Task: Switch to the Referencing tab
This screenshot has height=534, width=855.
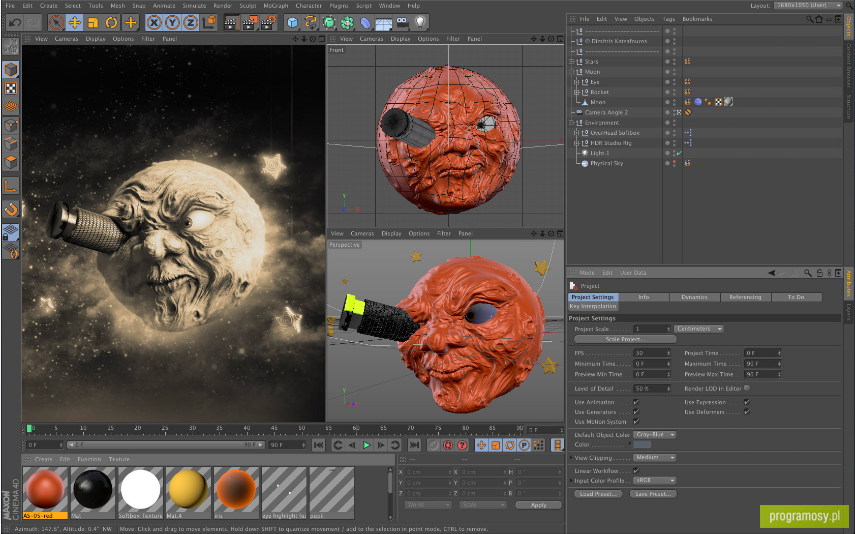Action: (745, 297)
